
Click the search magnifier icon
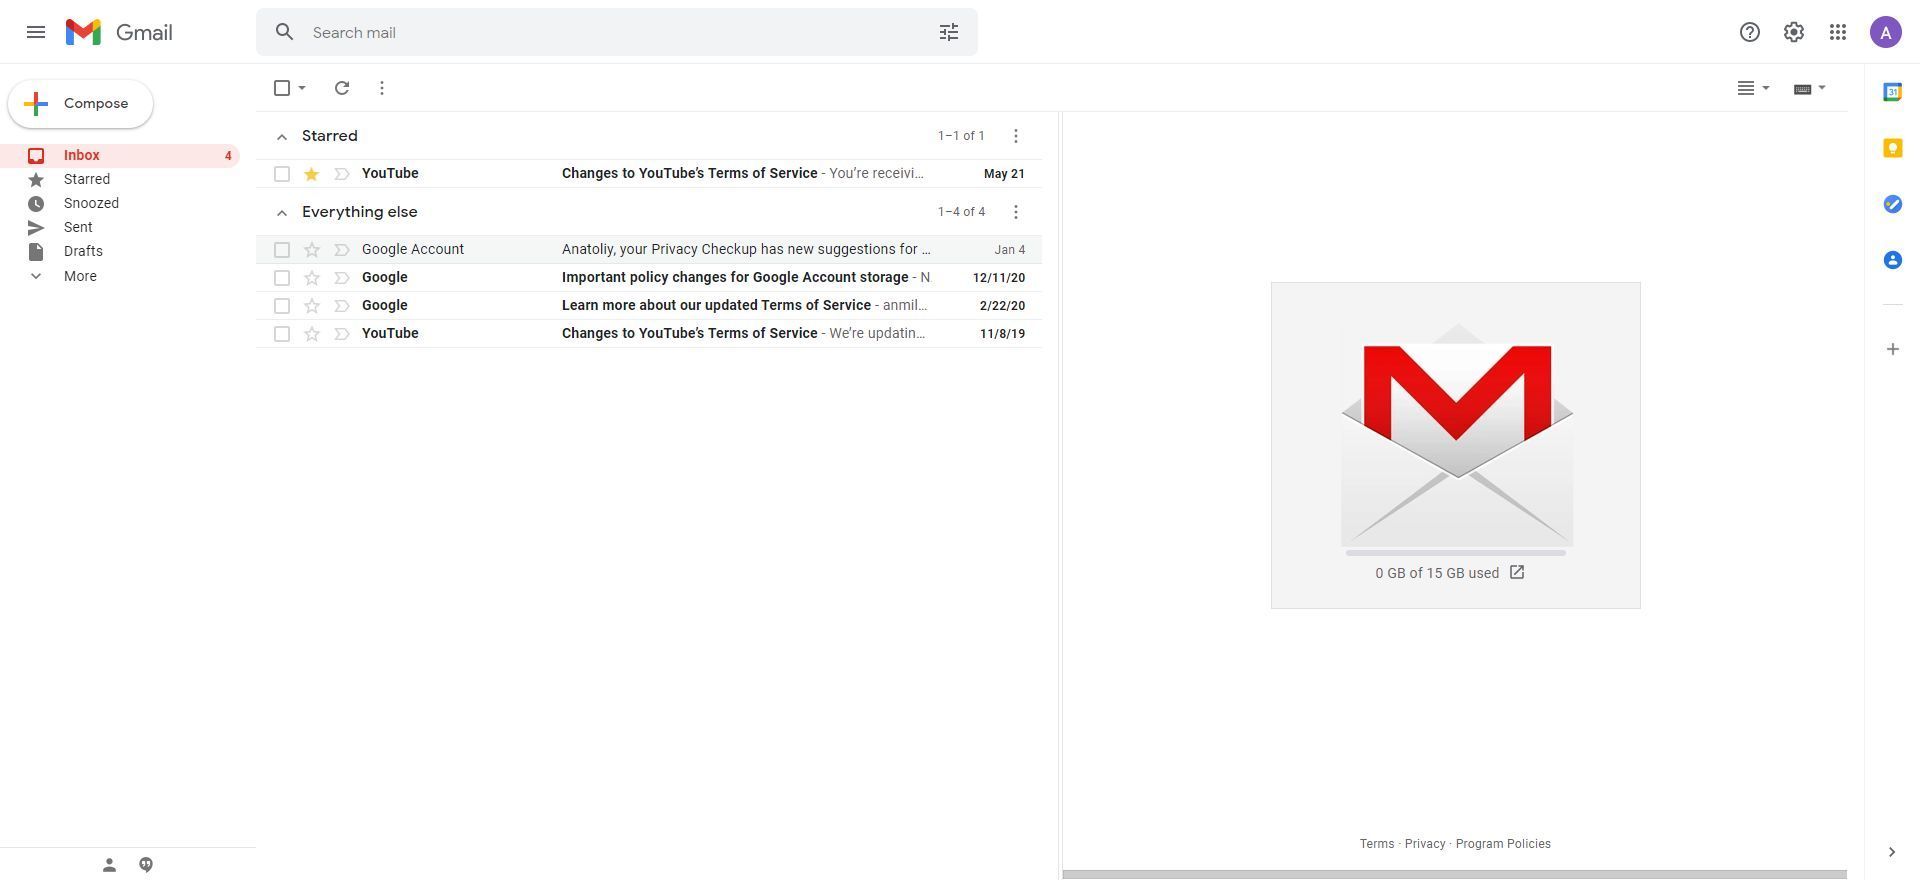point(285,32)
